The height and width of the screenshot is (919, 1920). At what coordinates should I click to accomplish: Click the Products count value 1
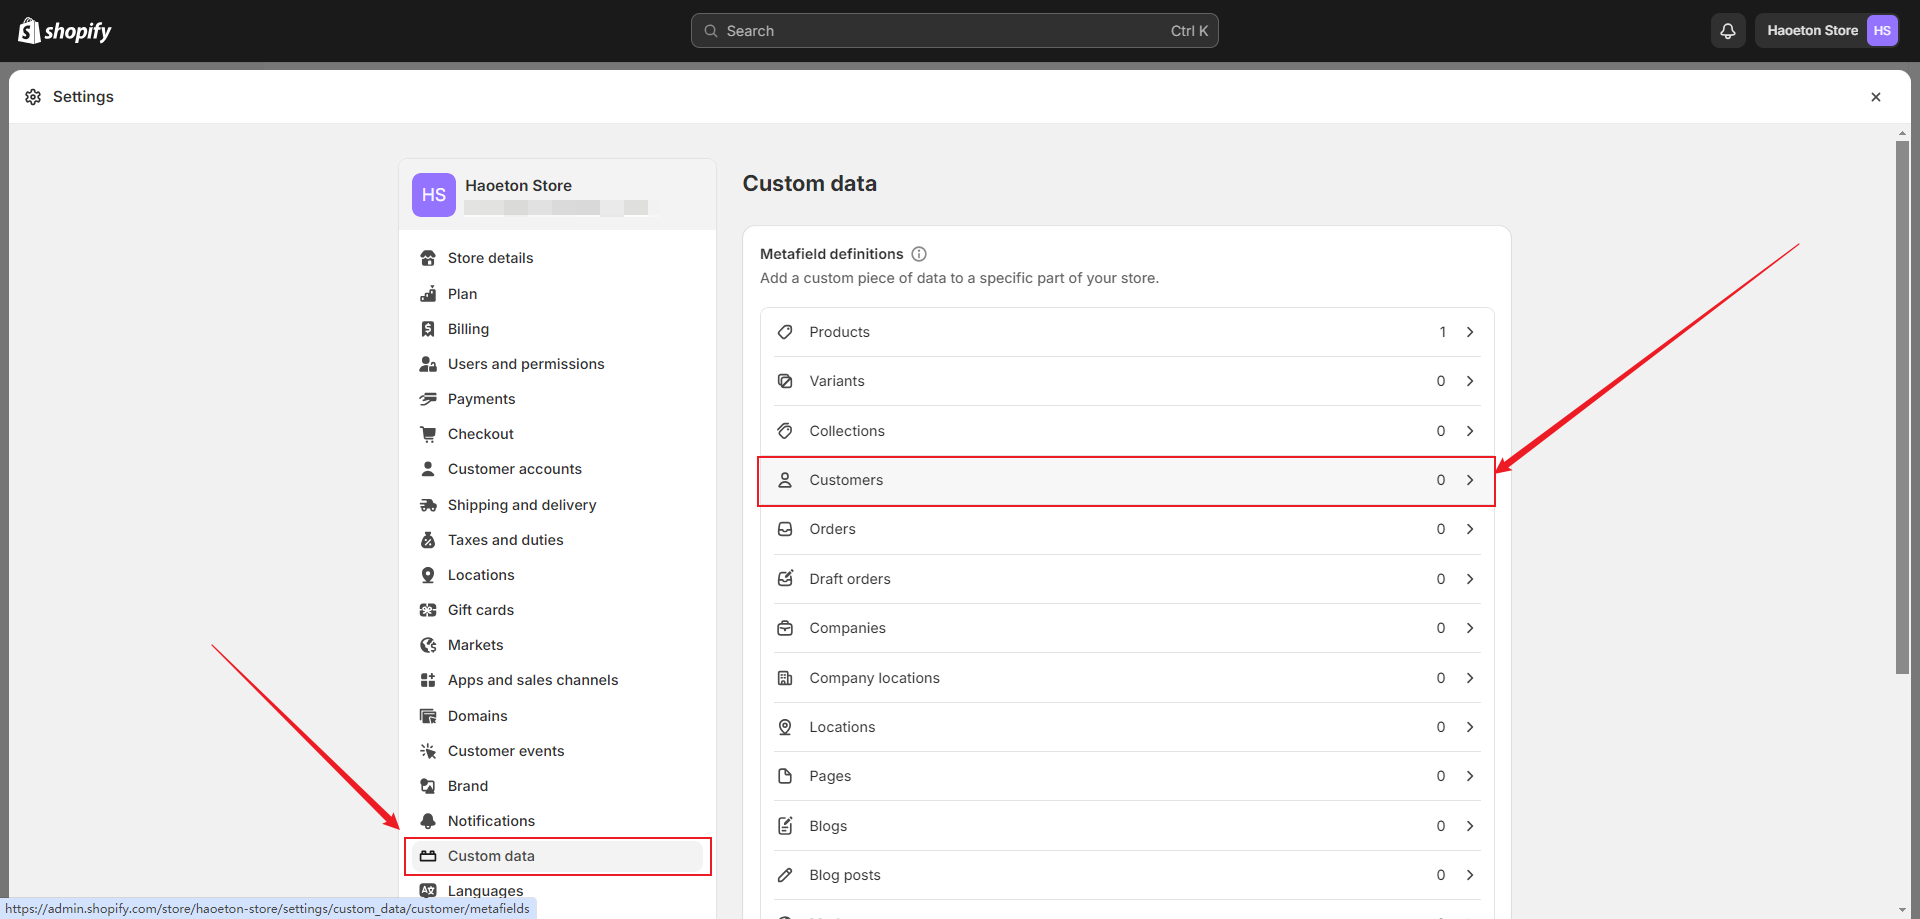pyautogui.click(x=1443, y=332)
